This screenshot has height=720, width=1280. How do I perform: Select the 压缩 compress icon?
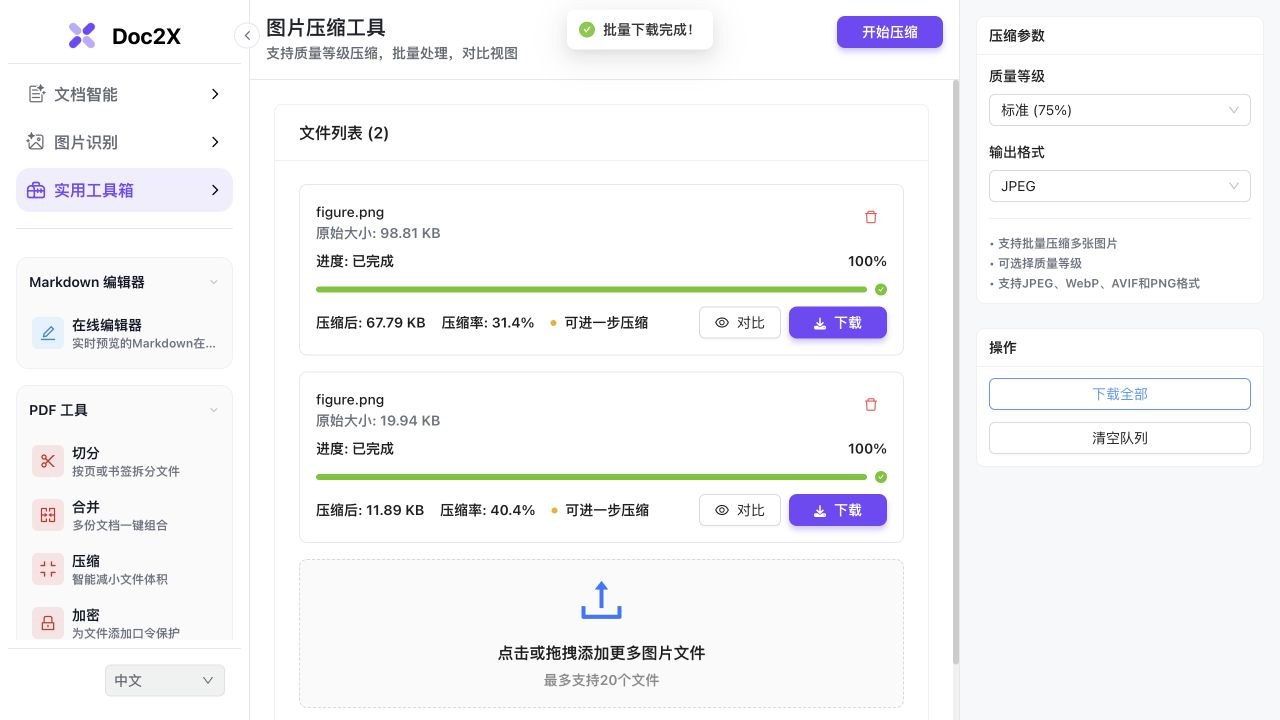(x=48, y=569)
